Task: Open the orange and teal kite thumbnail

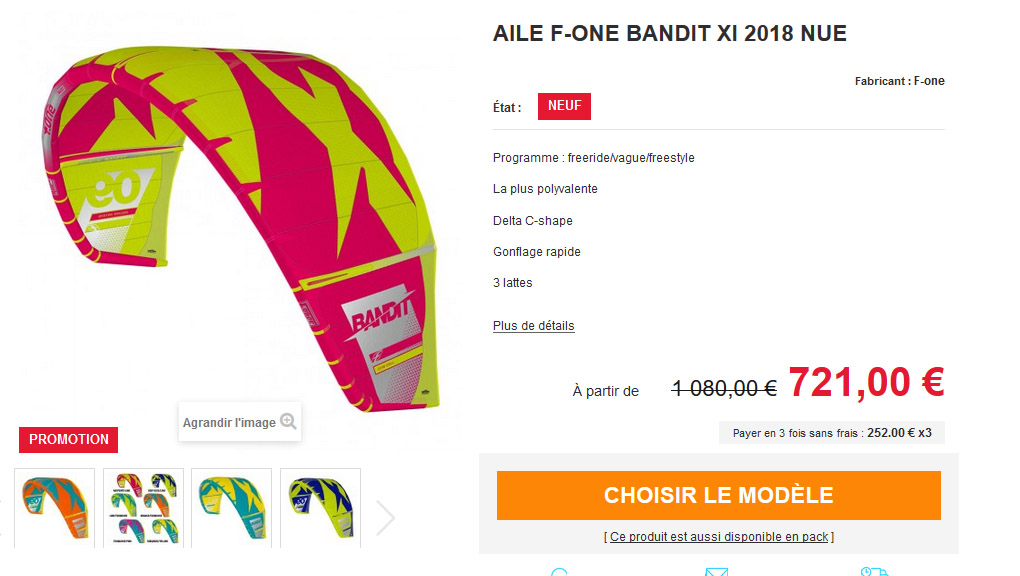Action: pyautogui.click(x=55, y=508)
